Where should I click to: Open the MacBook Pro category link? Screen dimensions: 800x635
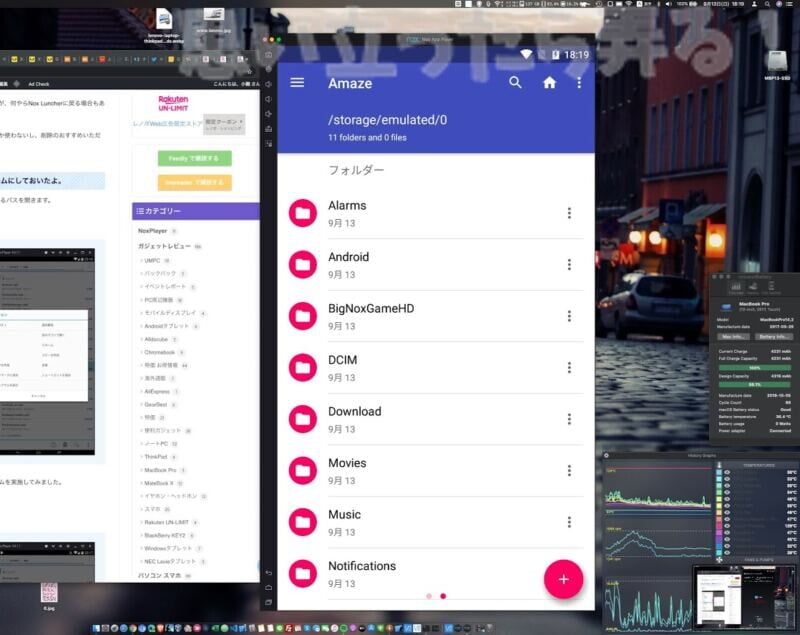(x=160, y=470)
